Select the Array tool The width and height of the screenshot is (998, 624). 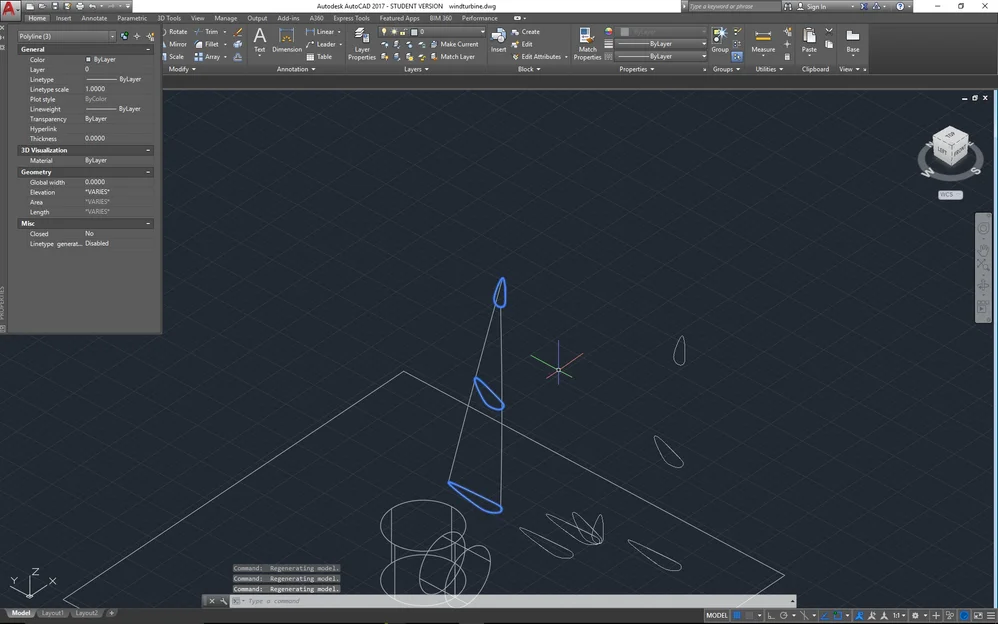[x=207, y=57]
